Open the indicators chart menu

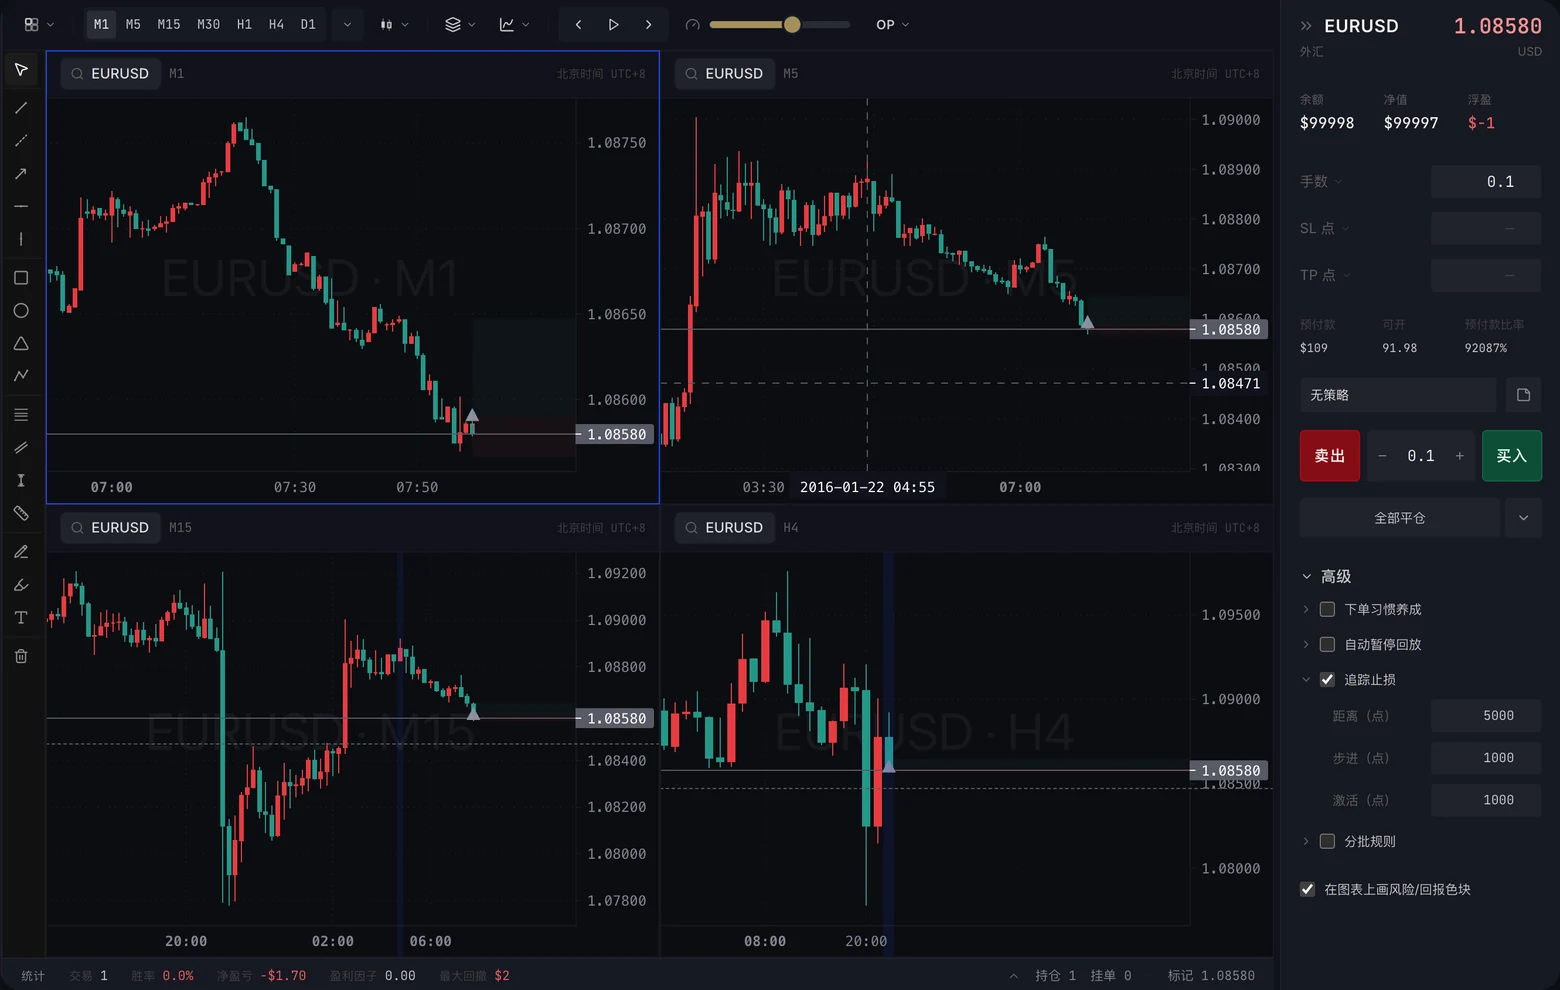point(514,24)
